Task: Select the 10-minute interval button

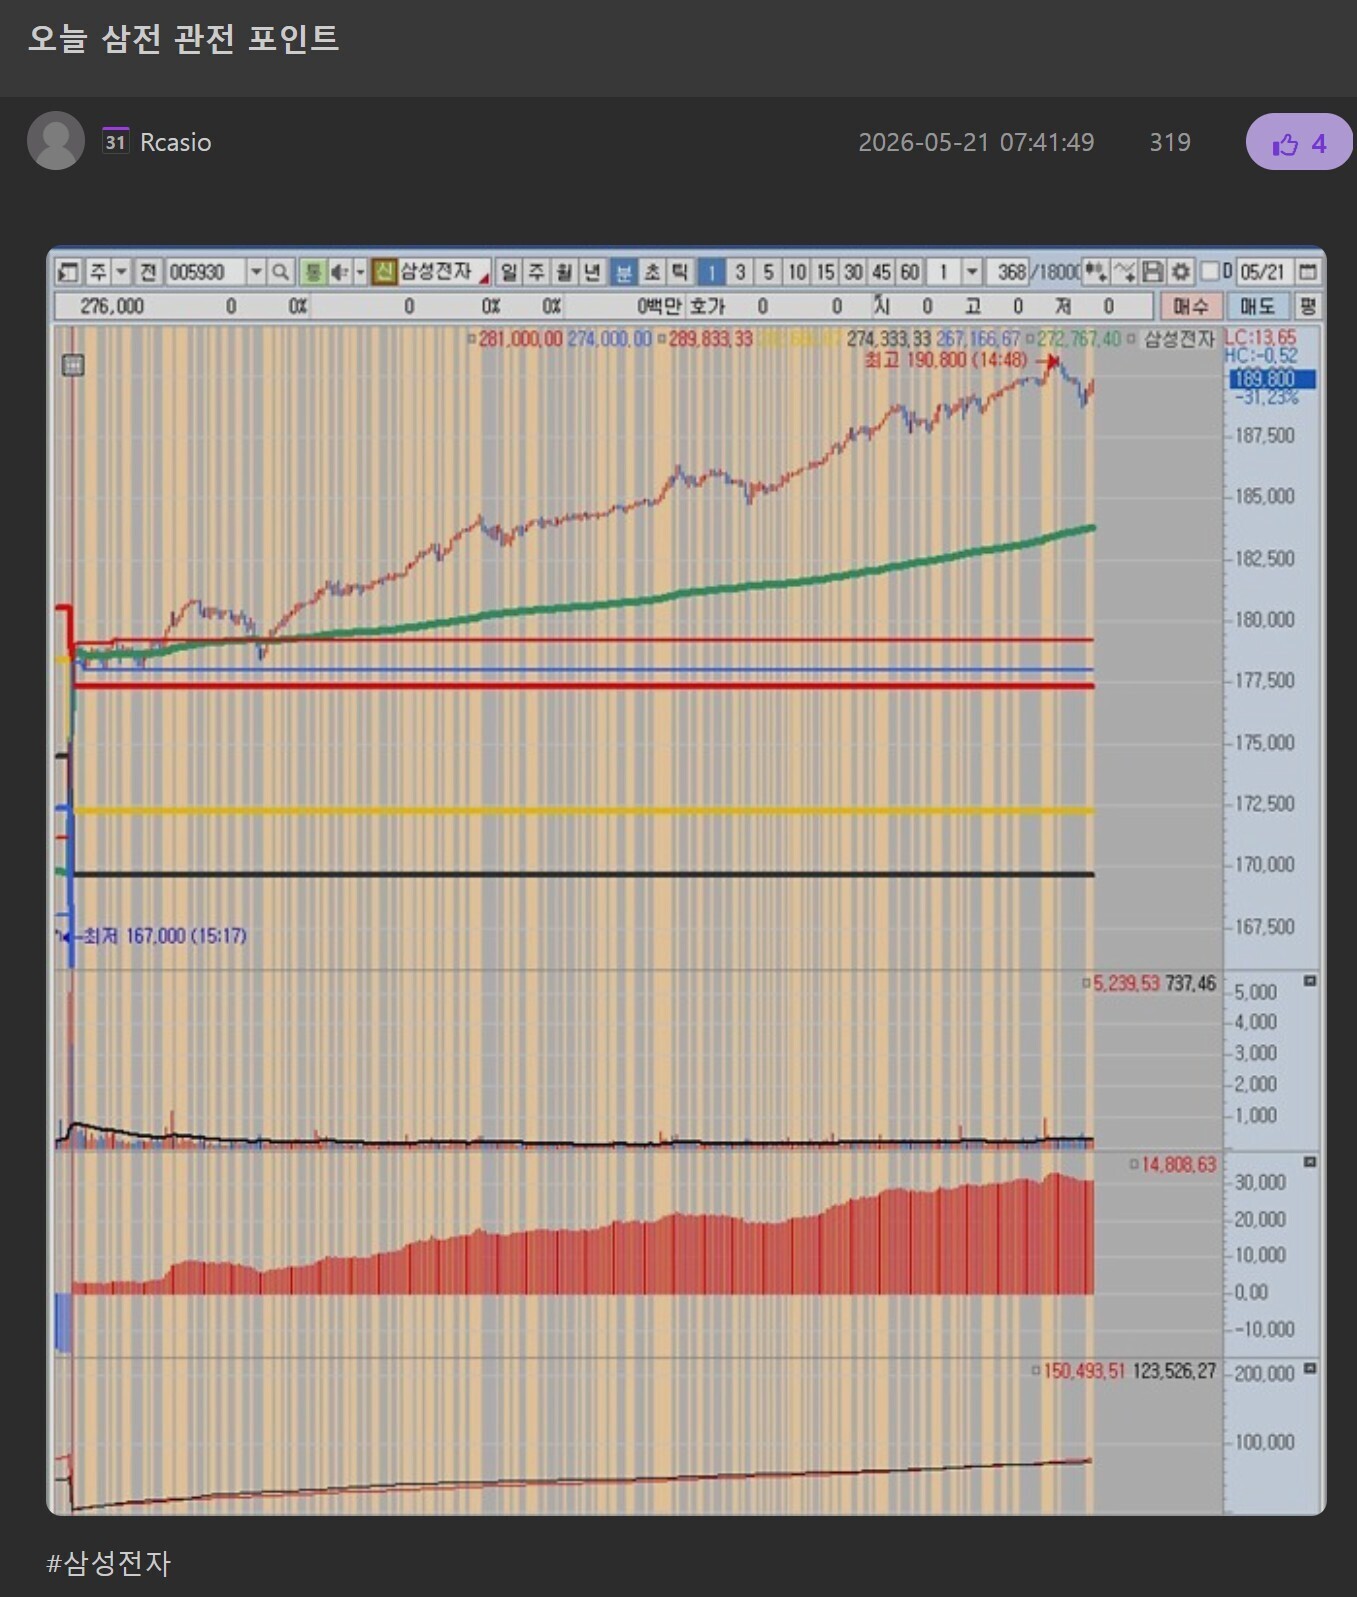Action: coord(796,272)
